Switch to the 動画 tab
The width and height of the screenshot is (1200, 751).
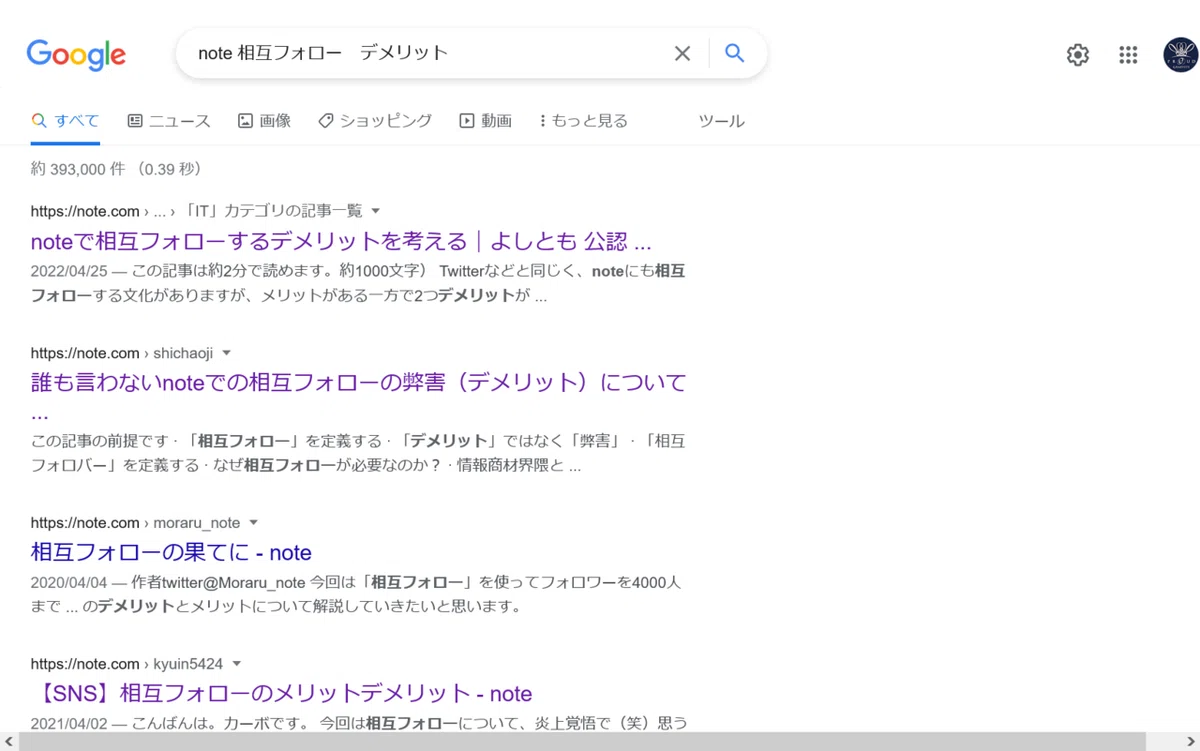[x=485, y=121]
